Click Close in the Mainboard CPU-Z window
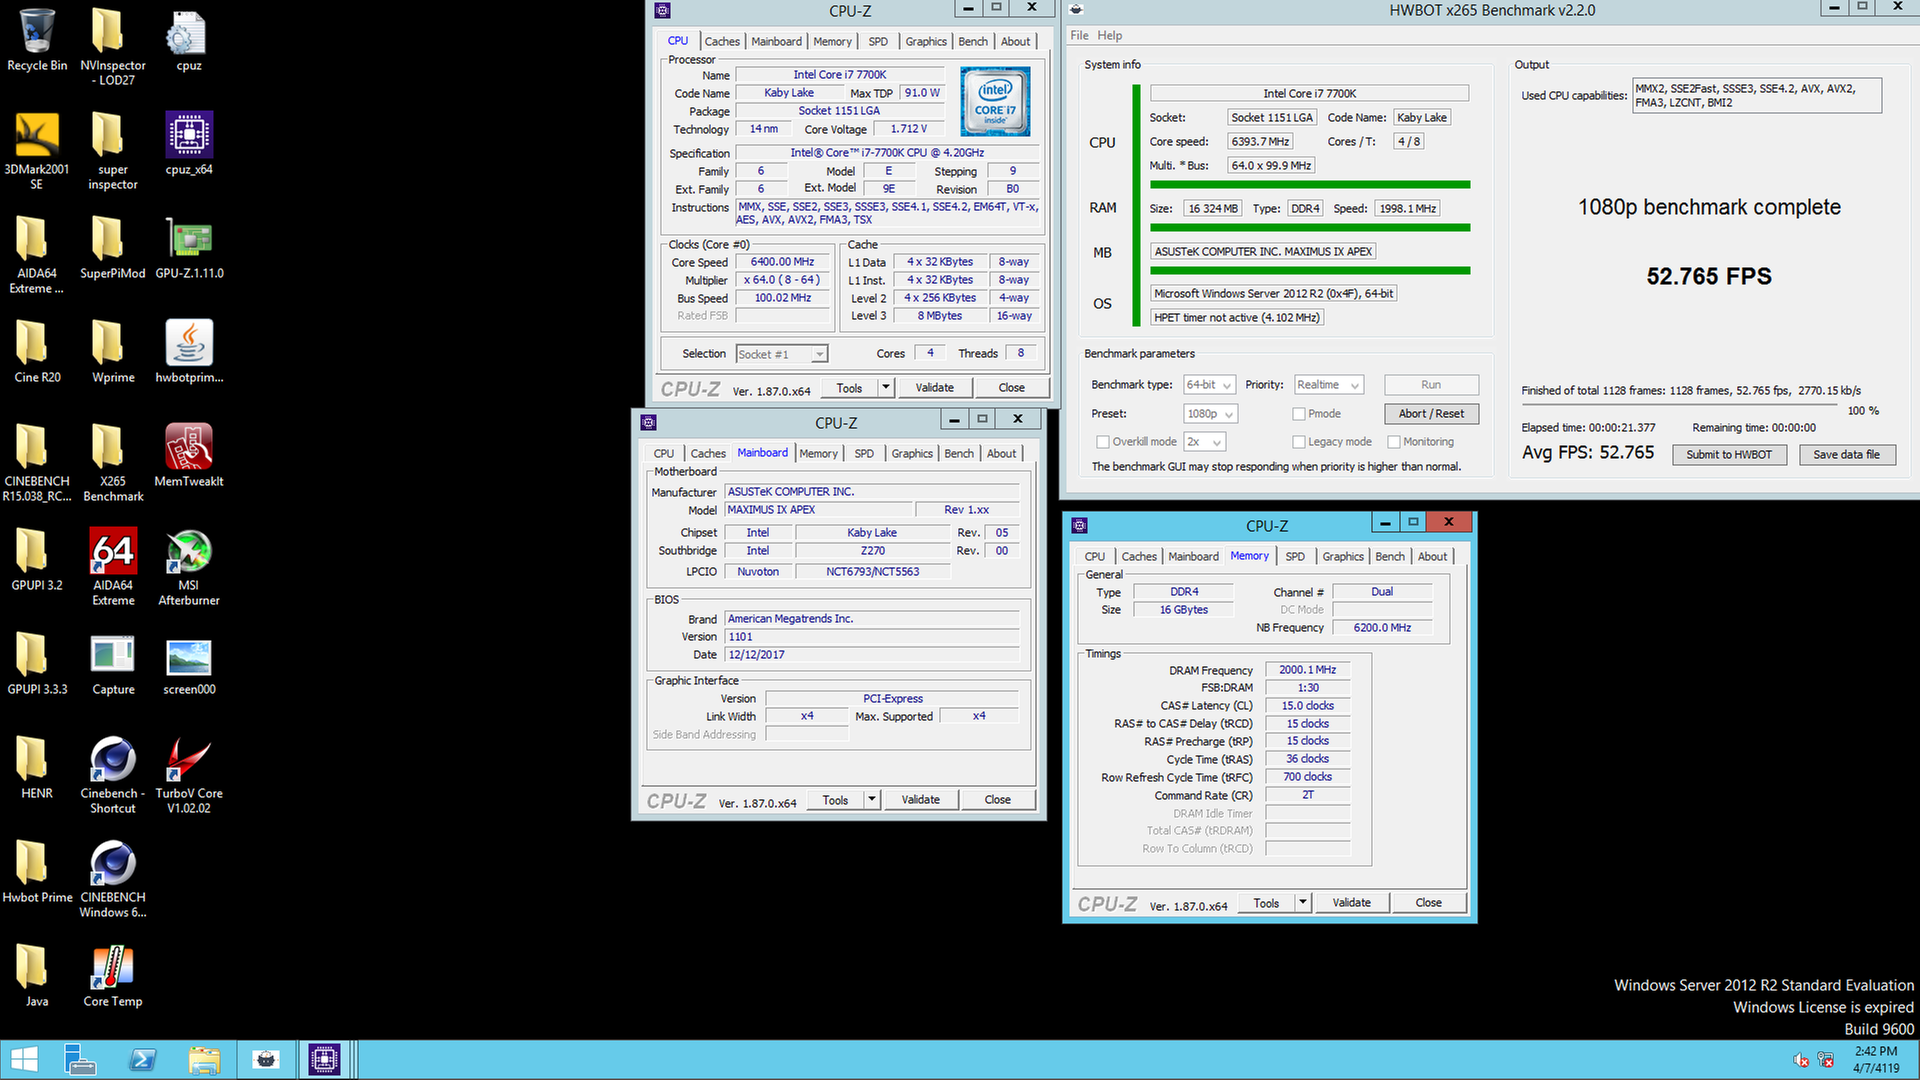 click(997, 800)
